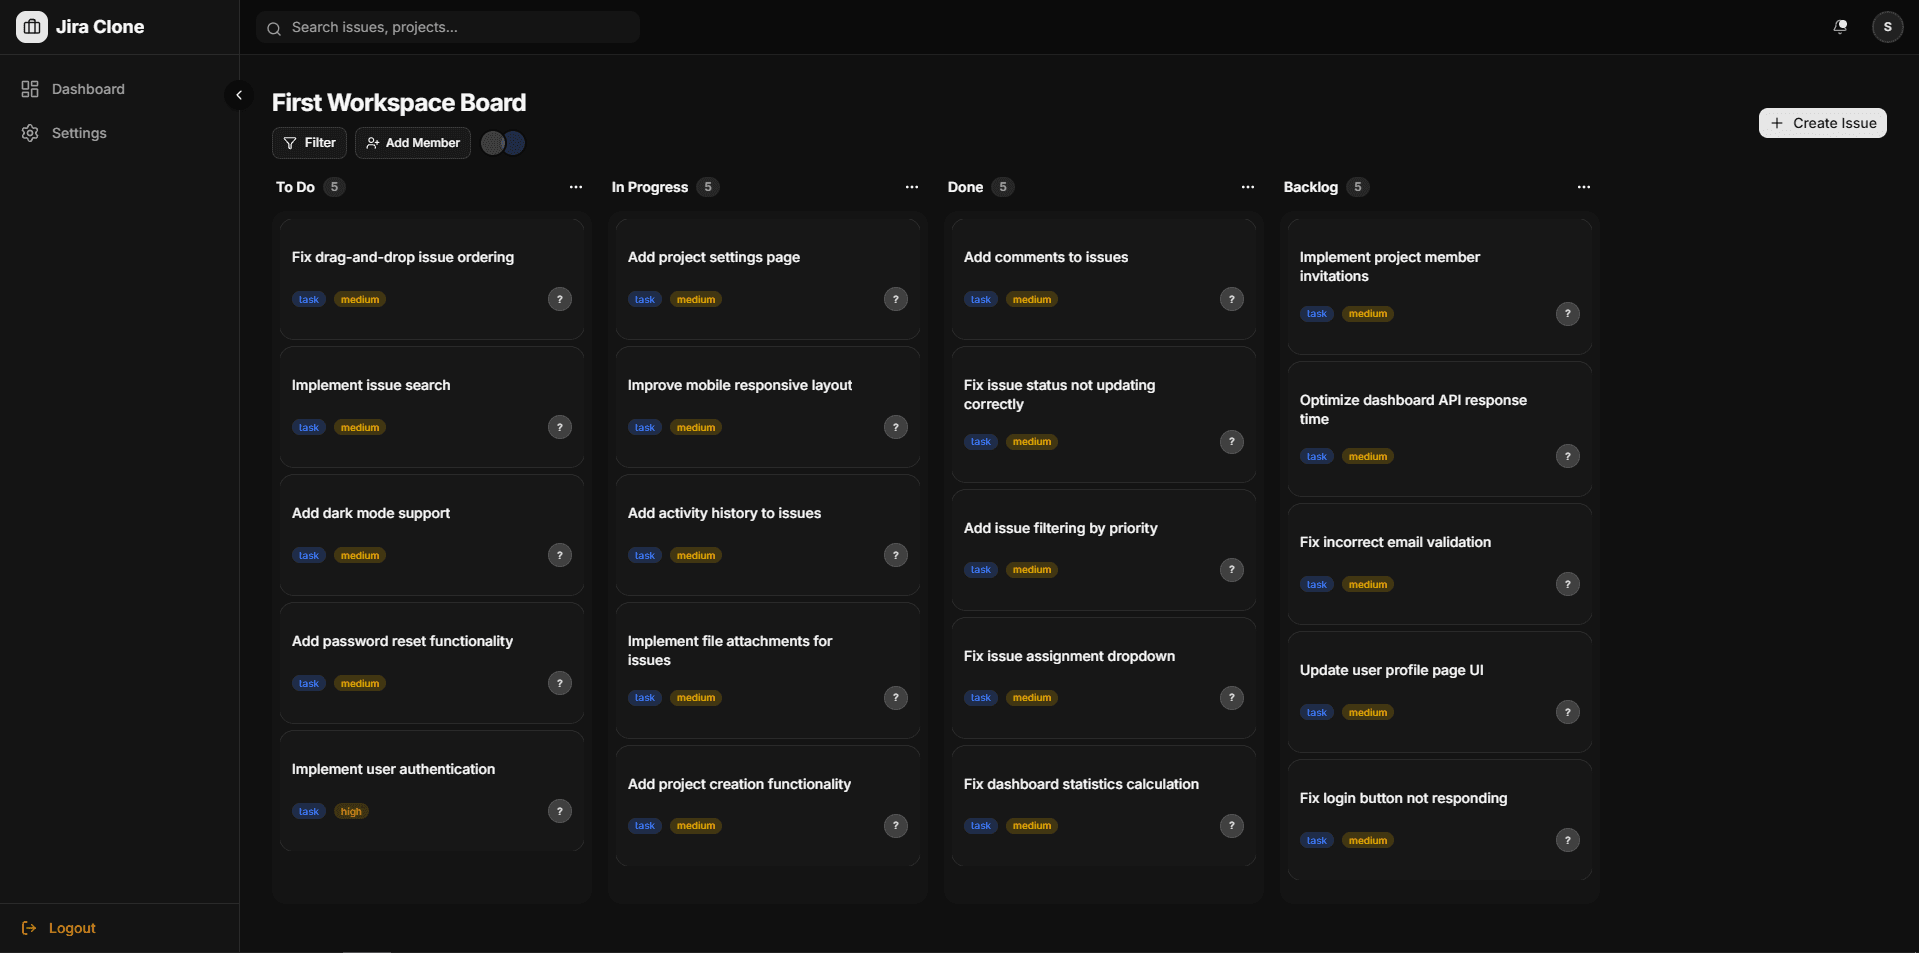Open the user avatar S menu
The height and width of the screenshot is (953, 1919).
click(x=1887, y=27)
